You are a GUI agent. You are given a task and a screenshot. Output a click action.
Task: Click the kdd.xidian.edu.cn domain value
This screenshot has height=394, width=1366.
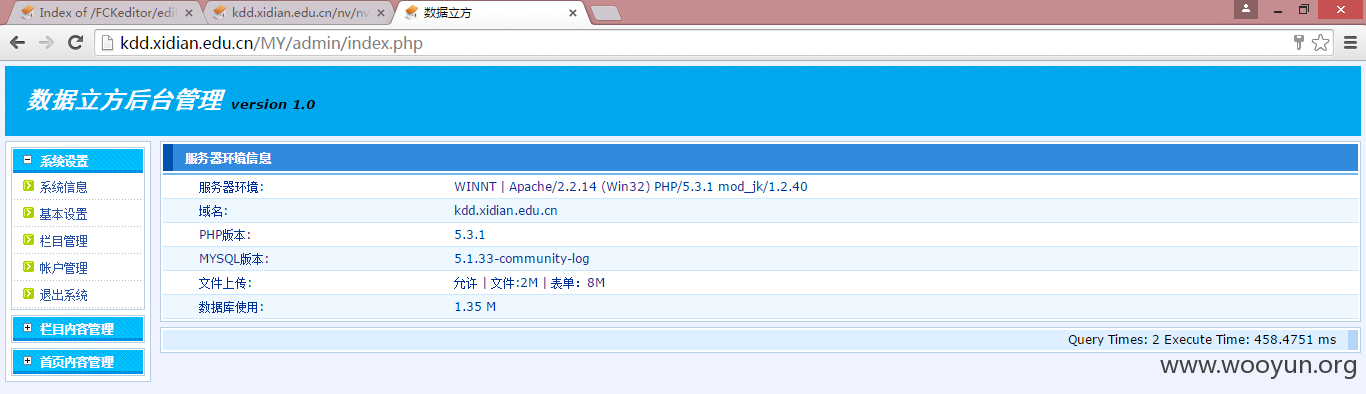pos(506,211)
